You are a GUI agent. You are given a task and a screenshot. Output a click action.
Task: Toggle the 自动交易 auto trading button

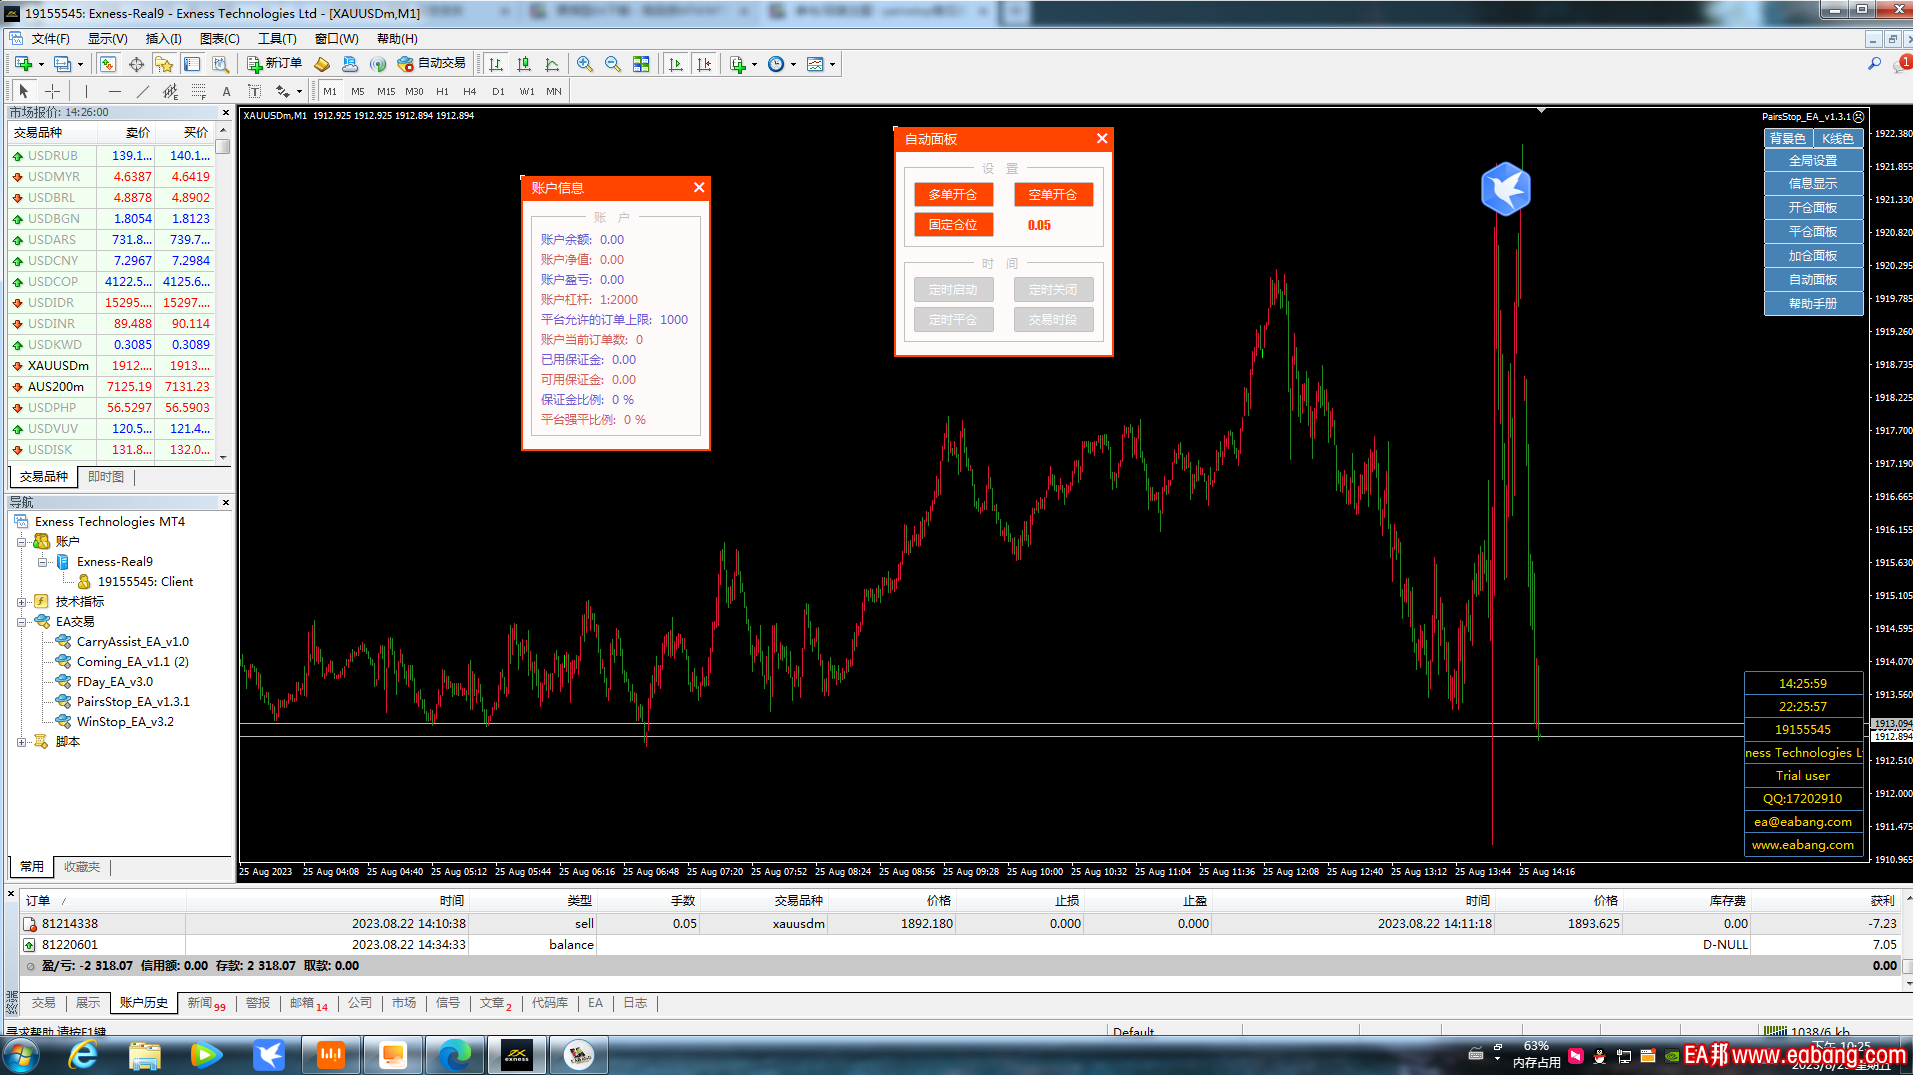pos(431,64)
